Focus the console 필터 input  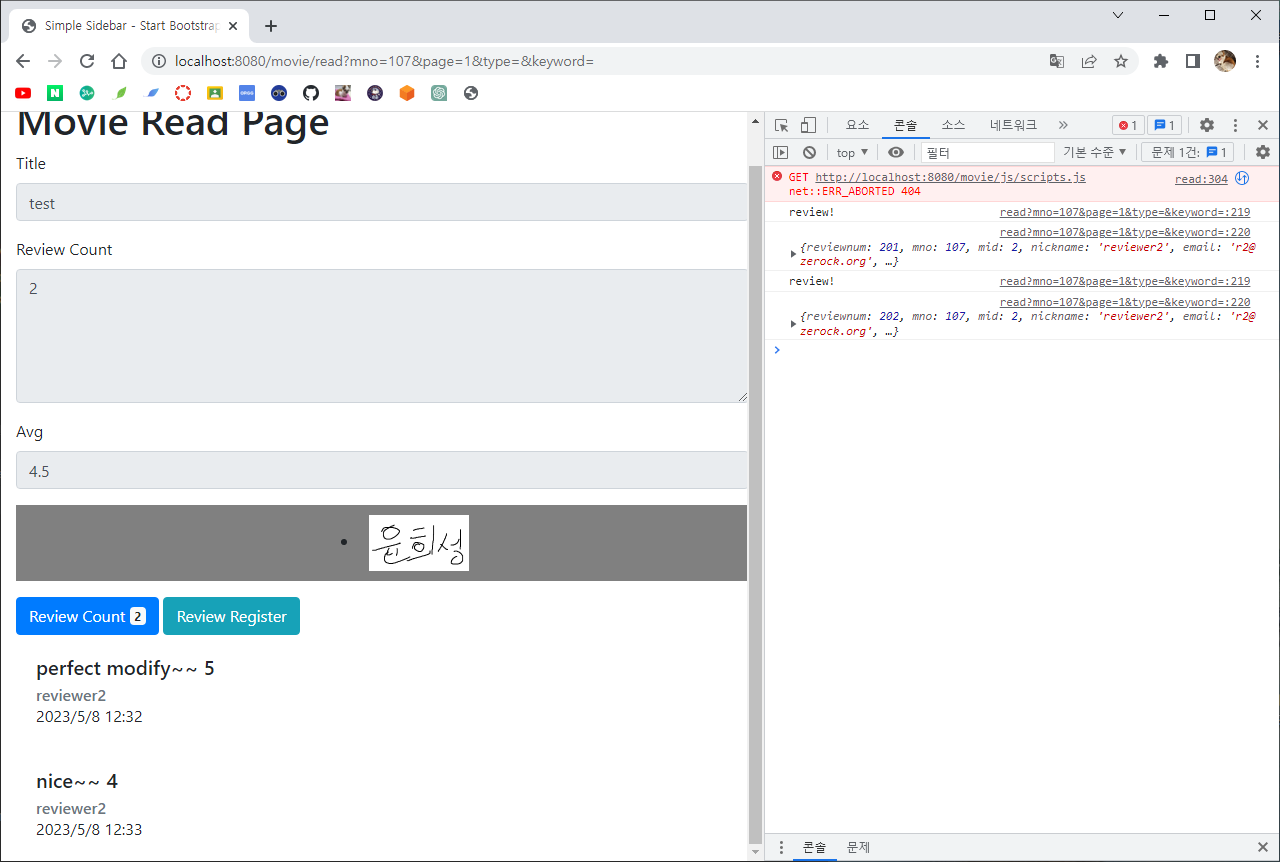[x=987, y=152]
